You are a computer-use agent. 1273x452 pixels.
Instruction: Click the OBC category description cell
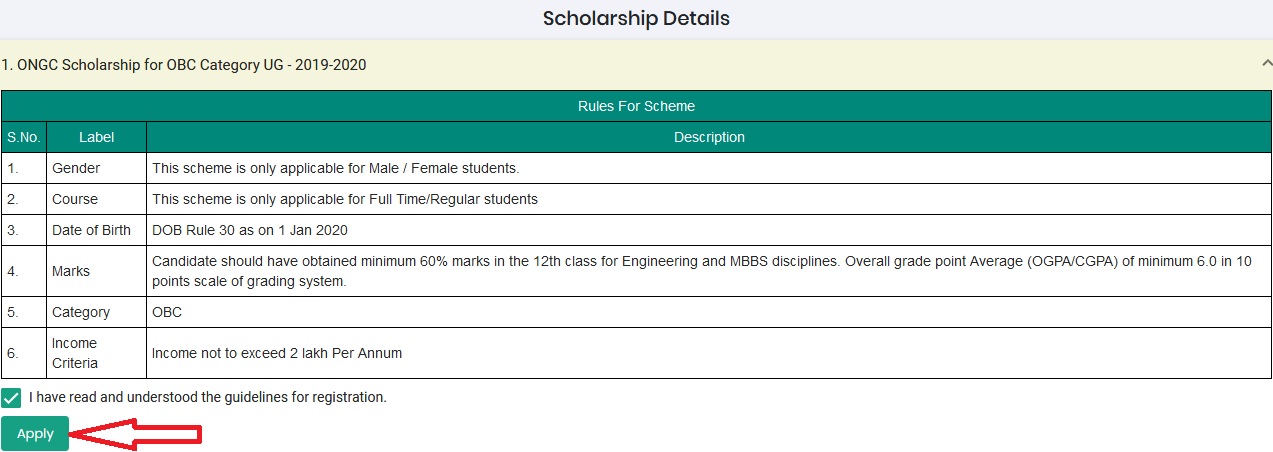click(709, 312)
